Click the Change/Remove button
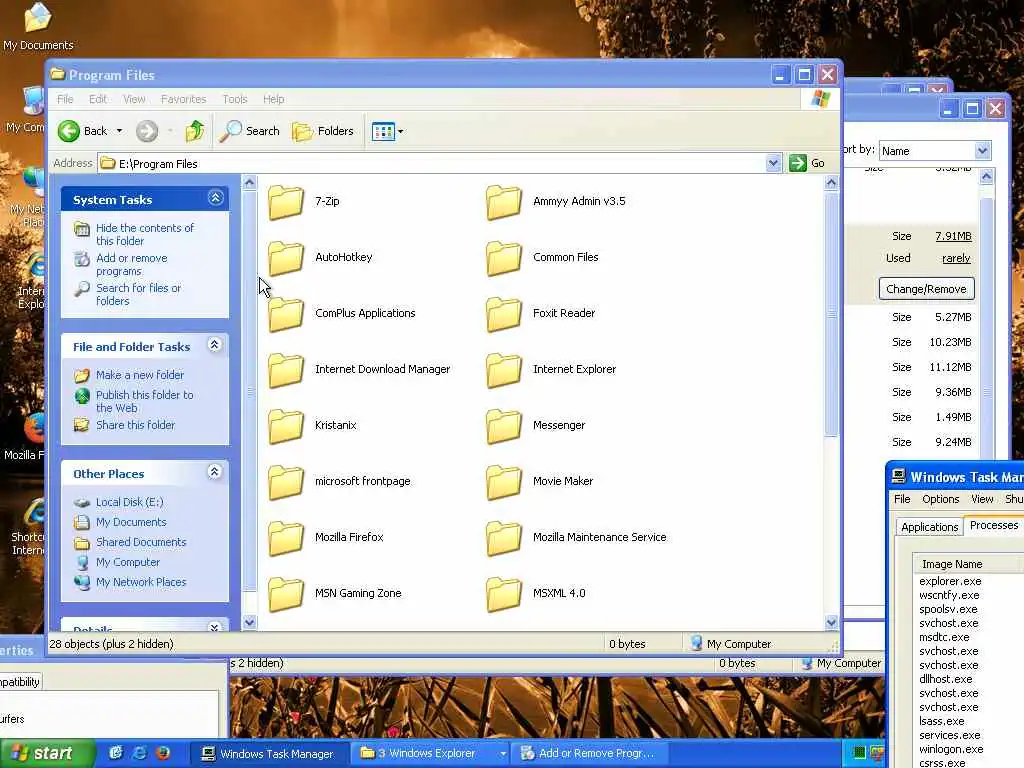 point(926,289)
